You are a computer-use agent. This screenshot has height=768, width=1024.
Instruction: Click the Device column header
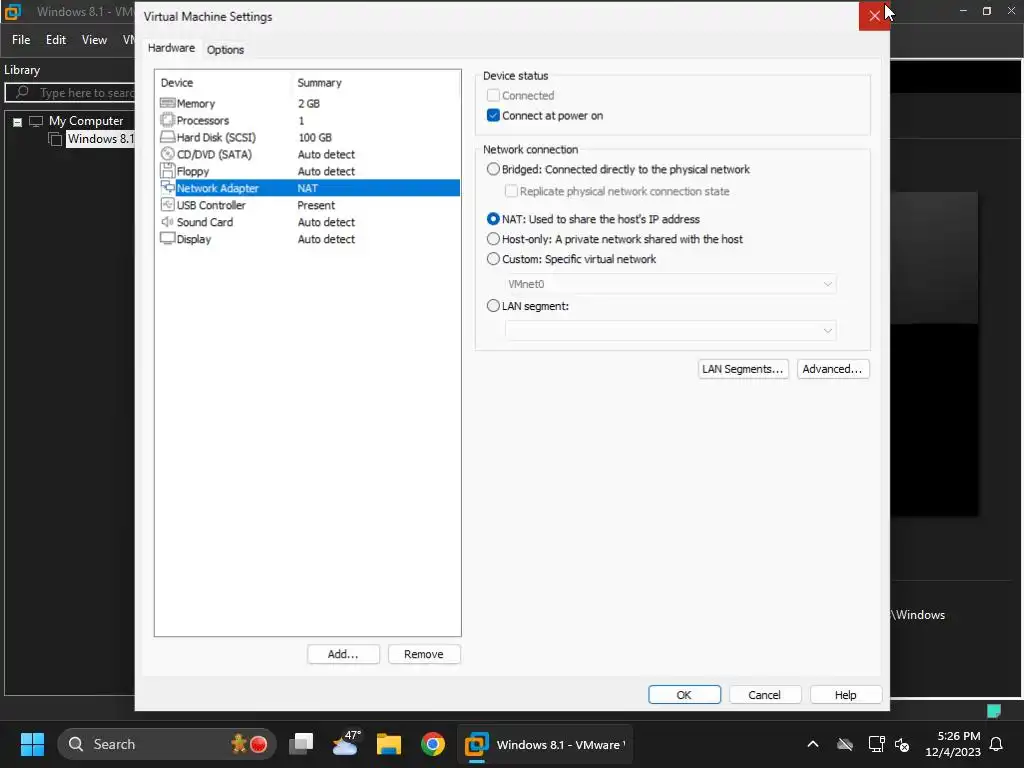(177, 83)
